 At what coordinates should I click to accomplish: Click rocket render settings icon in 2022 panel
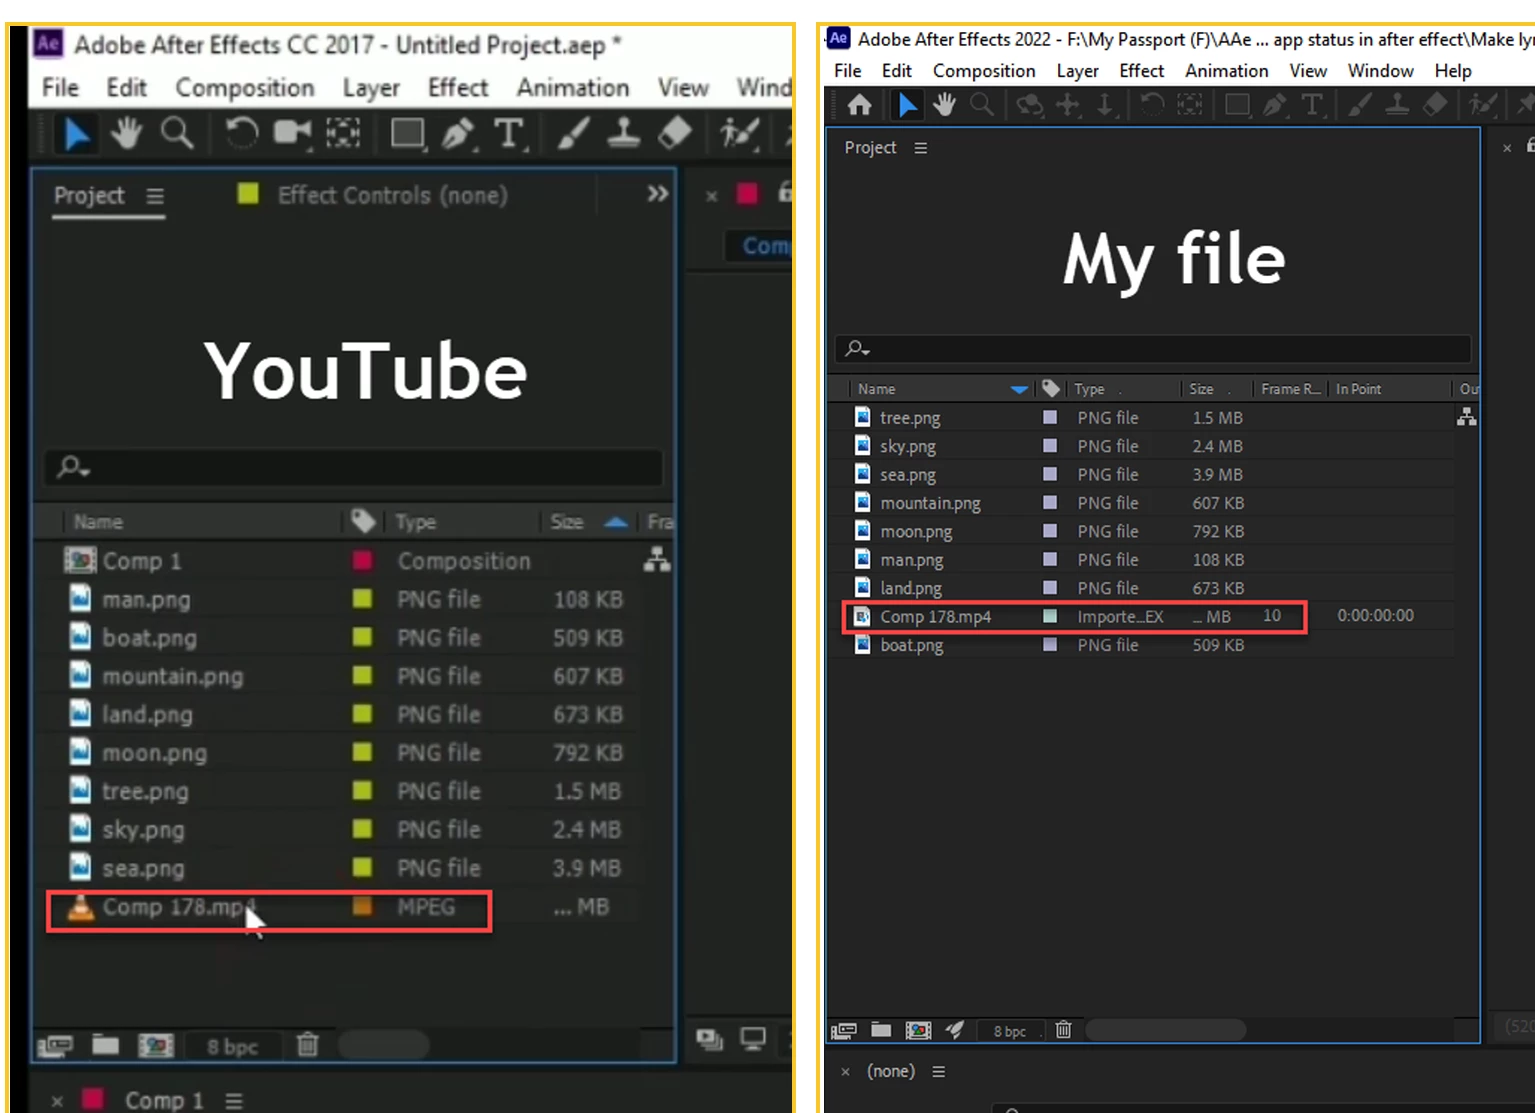pyautogui.click(x=955, y=1029)
